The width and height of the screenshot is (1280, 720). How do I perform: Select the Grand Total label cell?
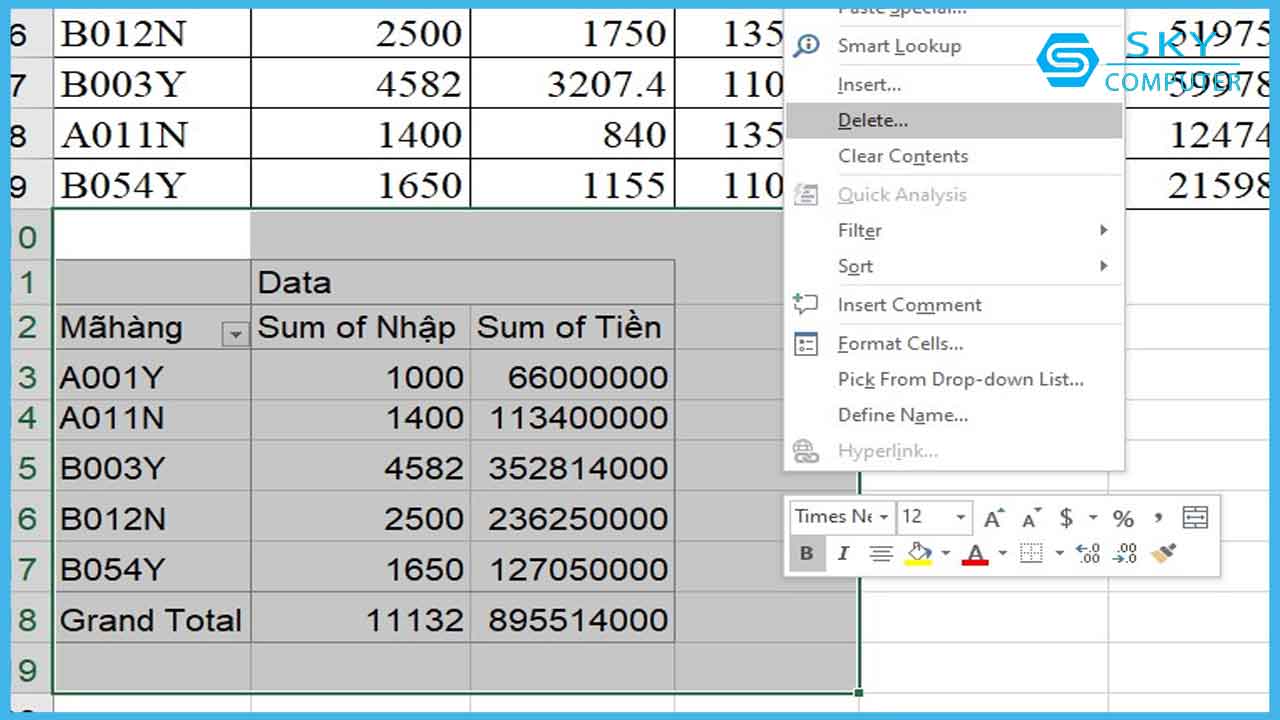click(x=152, y=619)
